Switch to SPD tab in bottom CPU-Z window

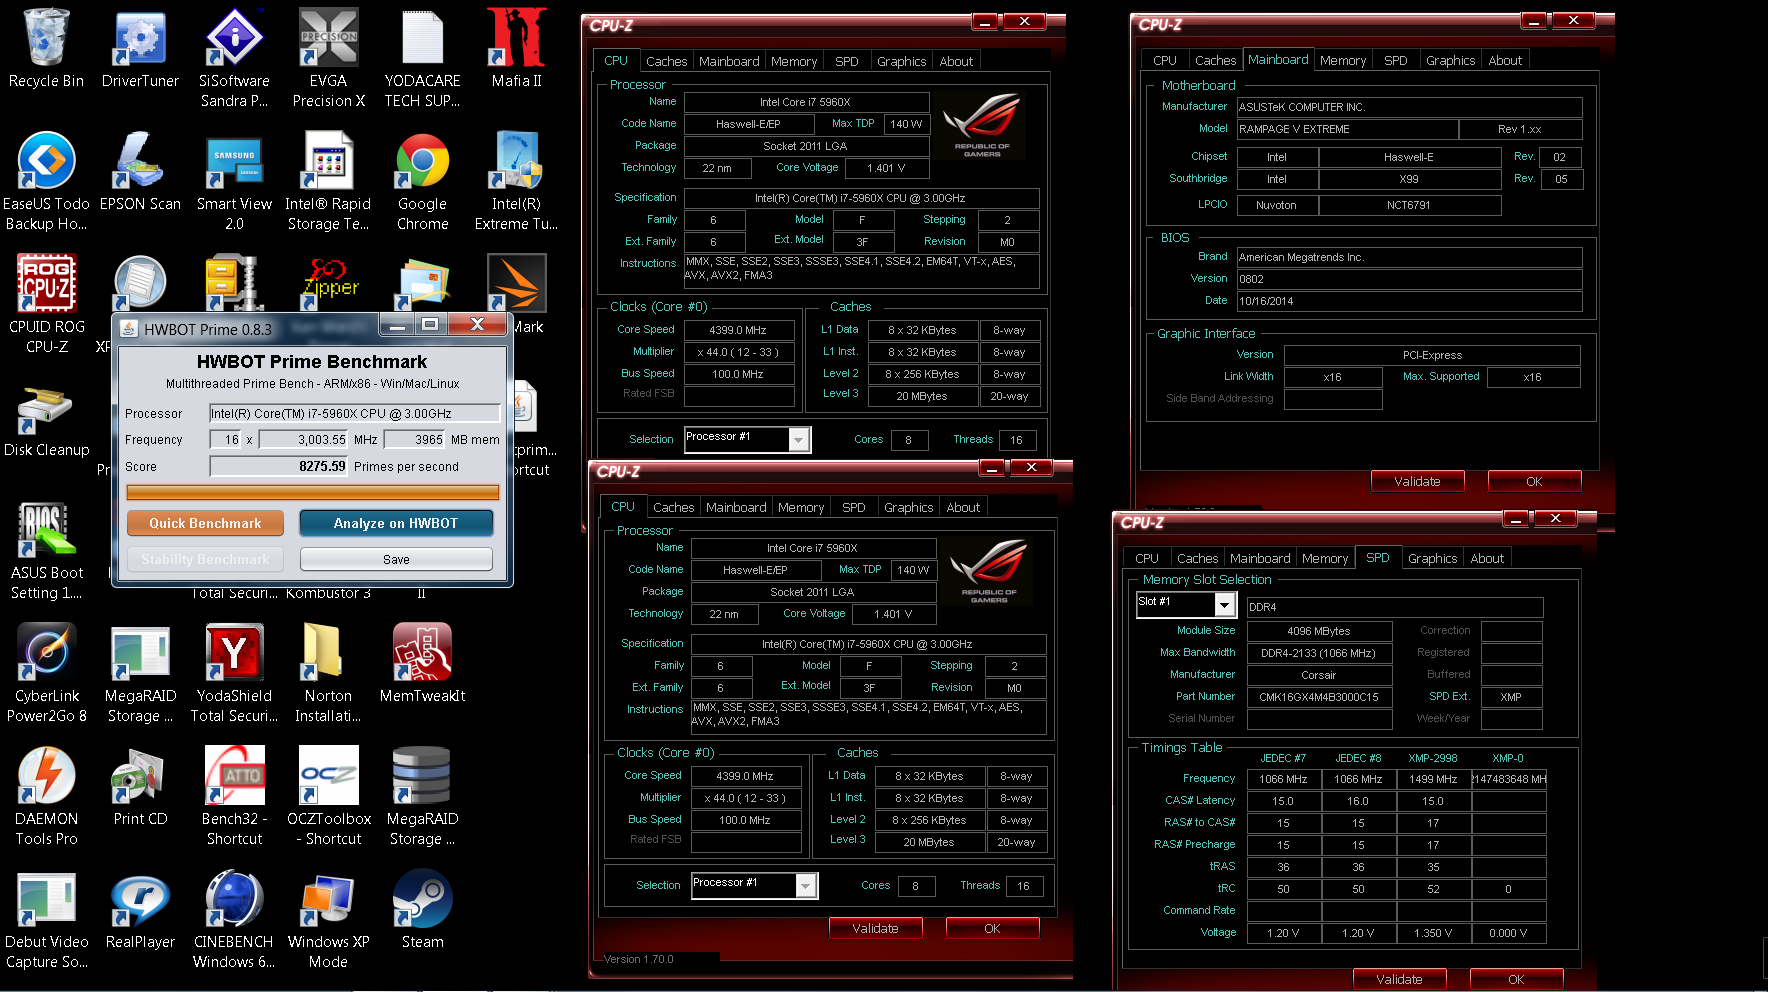pyautogui.click(x=854, y=508)
